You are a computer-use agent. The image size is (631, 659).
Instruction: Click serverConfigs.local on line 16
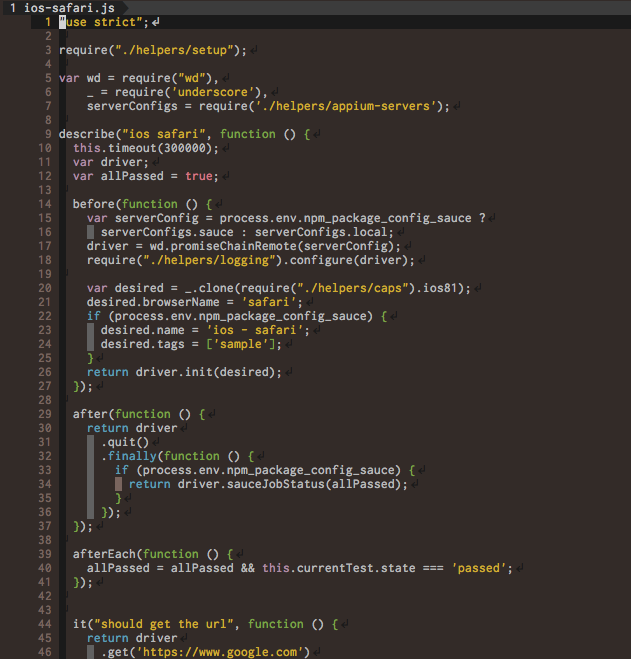pyautogui.click(x=321, y=232)
